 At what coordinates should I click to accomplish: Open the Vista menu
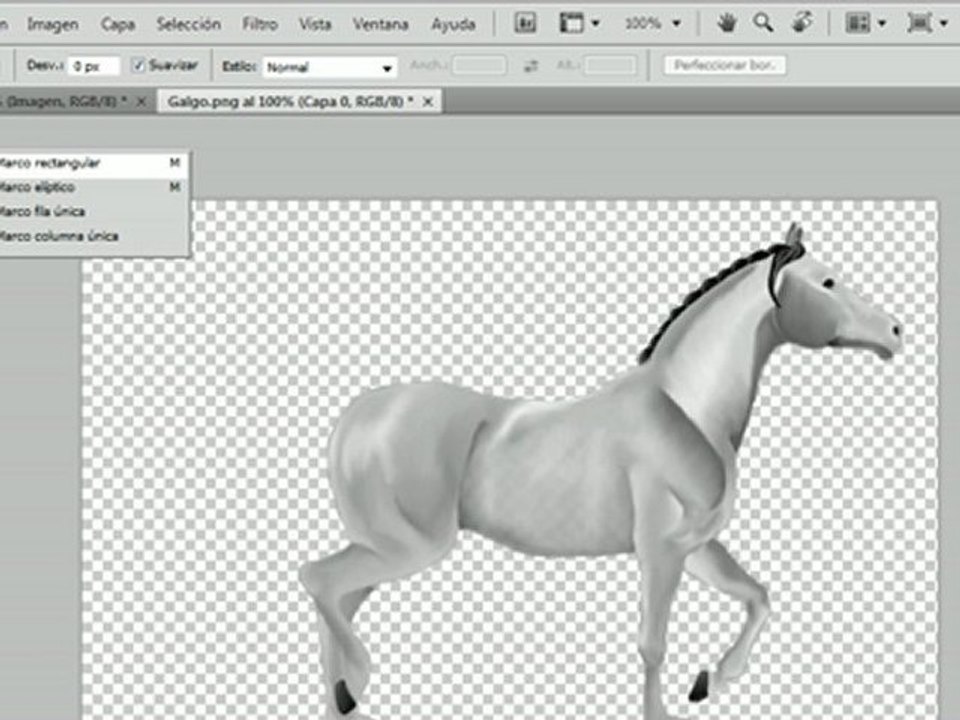point(315,24)
